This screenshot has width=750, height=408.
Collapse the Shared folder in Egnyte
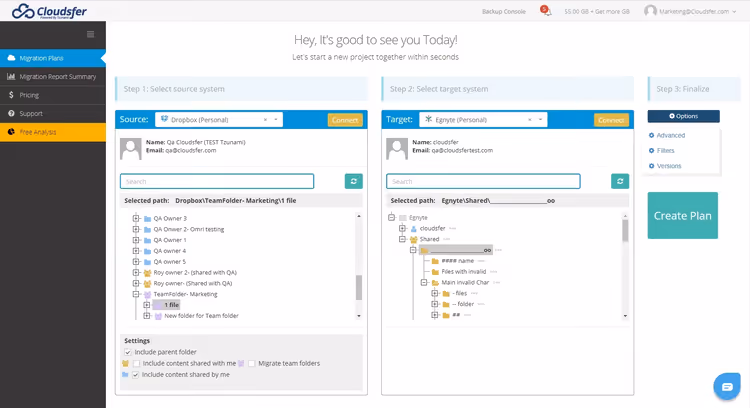(402, 239)
